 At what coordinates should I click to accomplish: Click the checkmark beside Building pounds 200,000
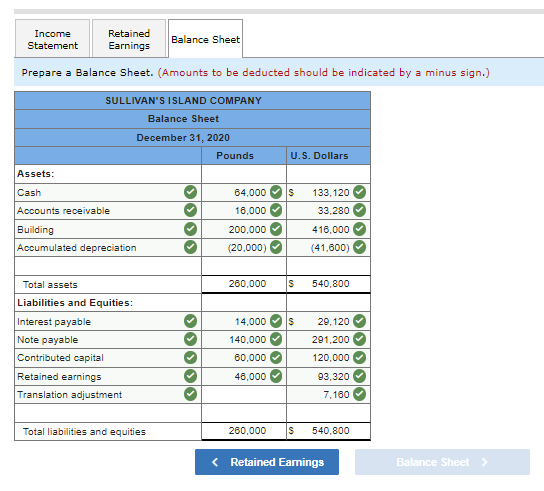click(x=276, y=229)
